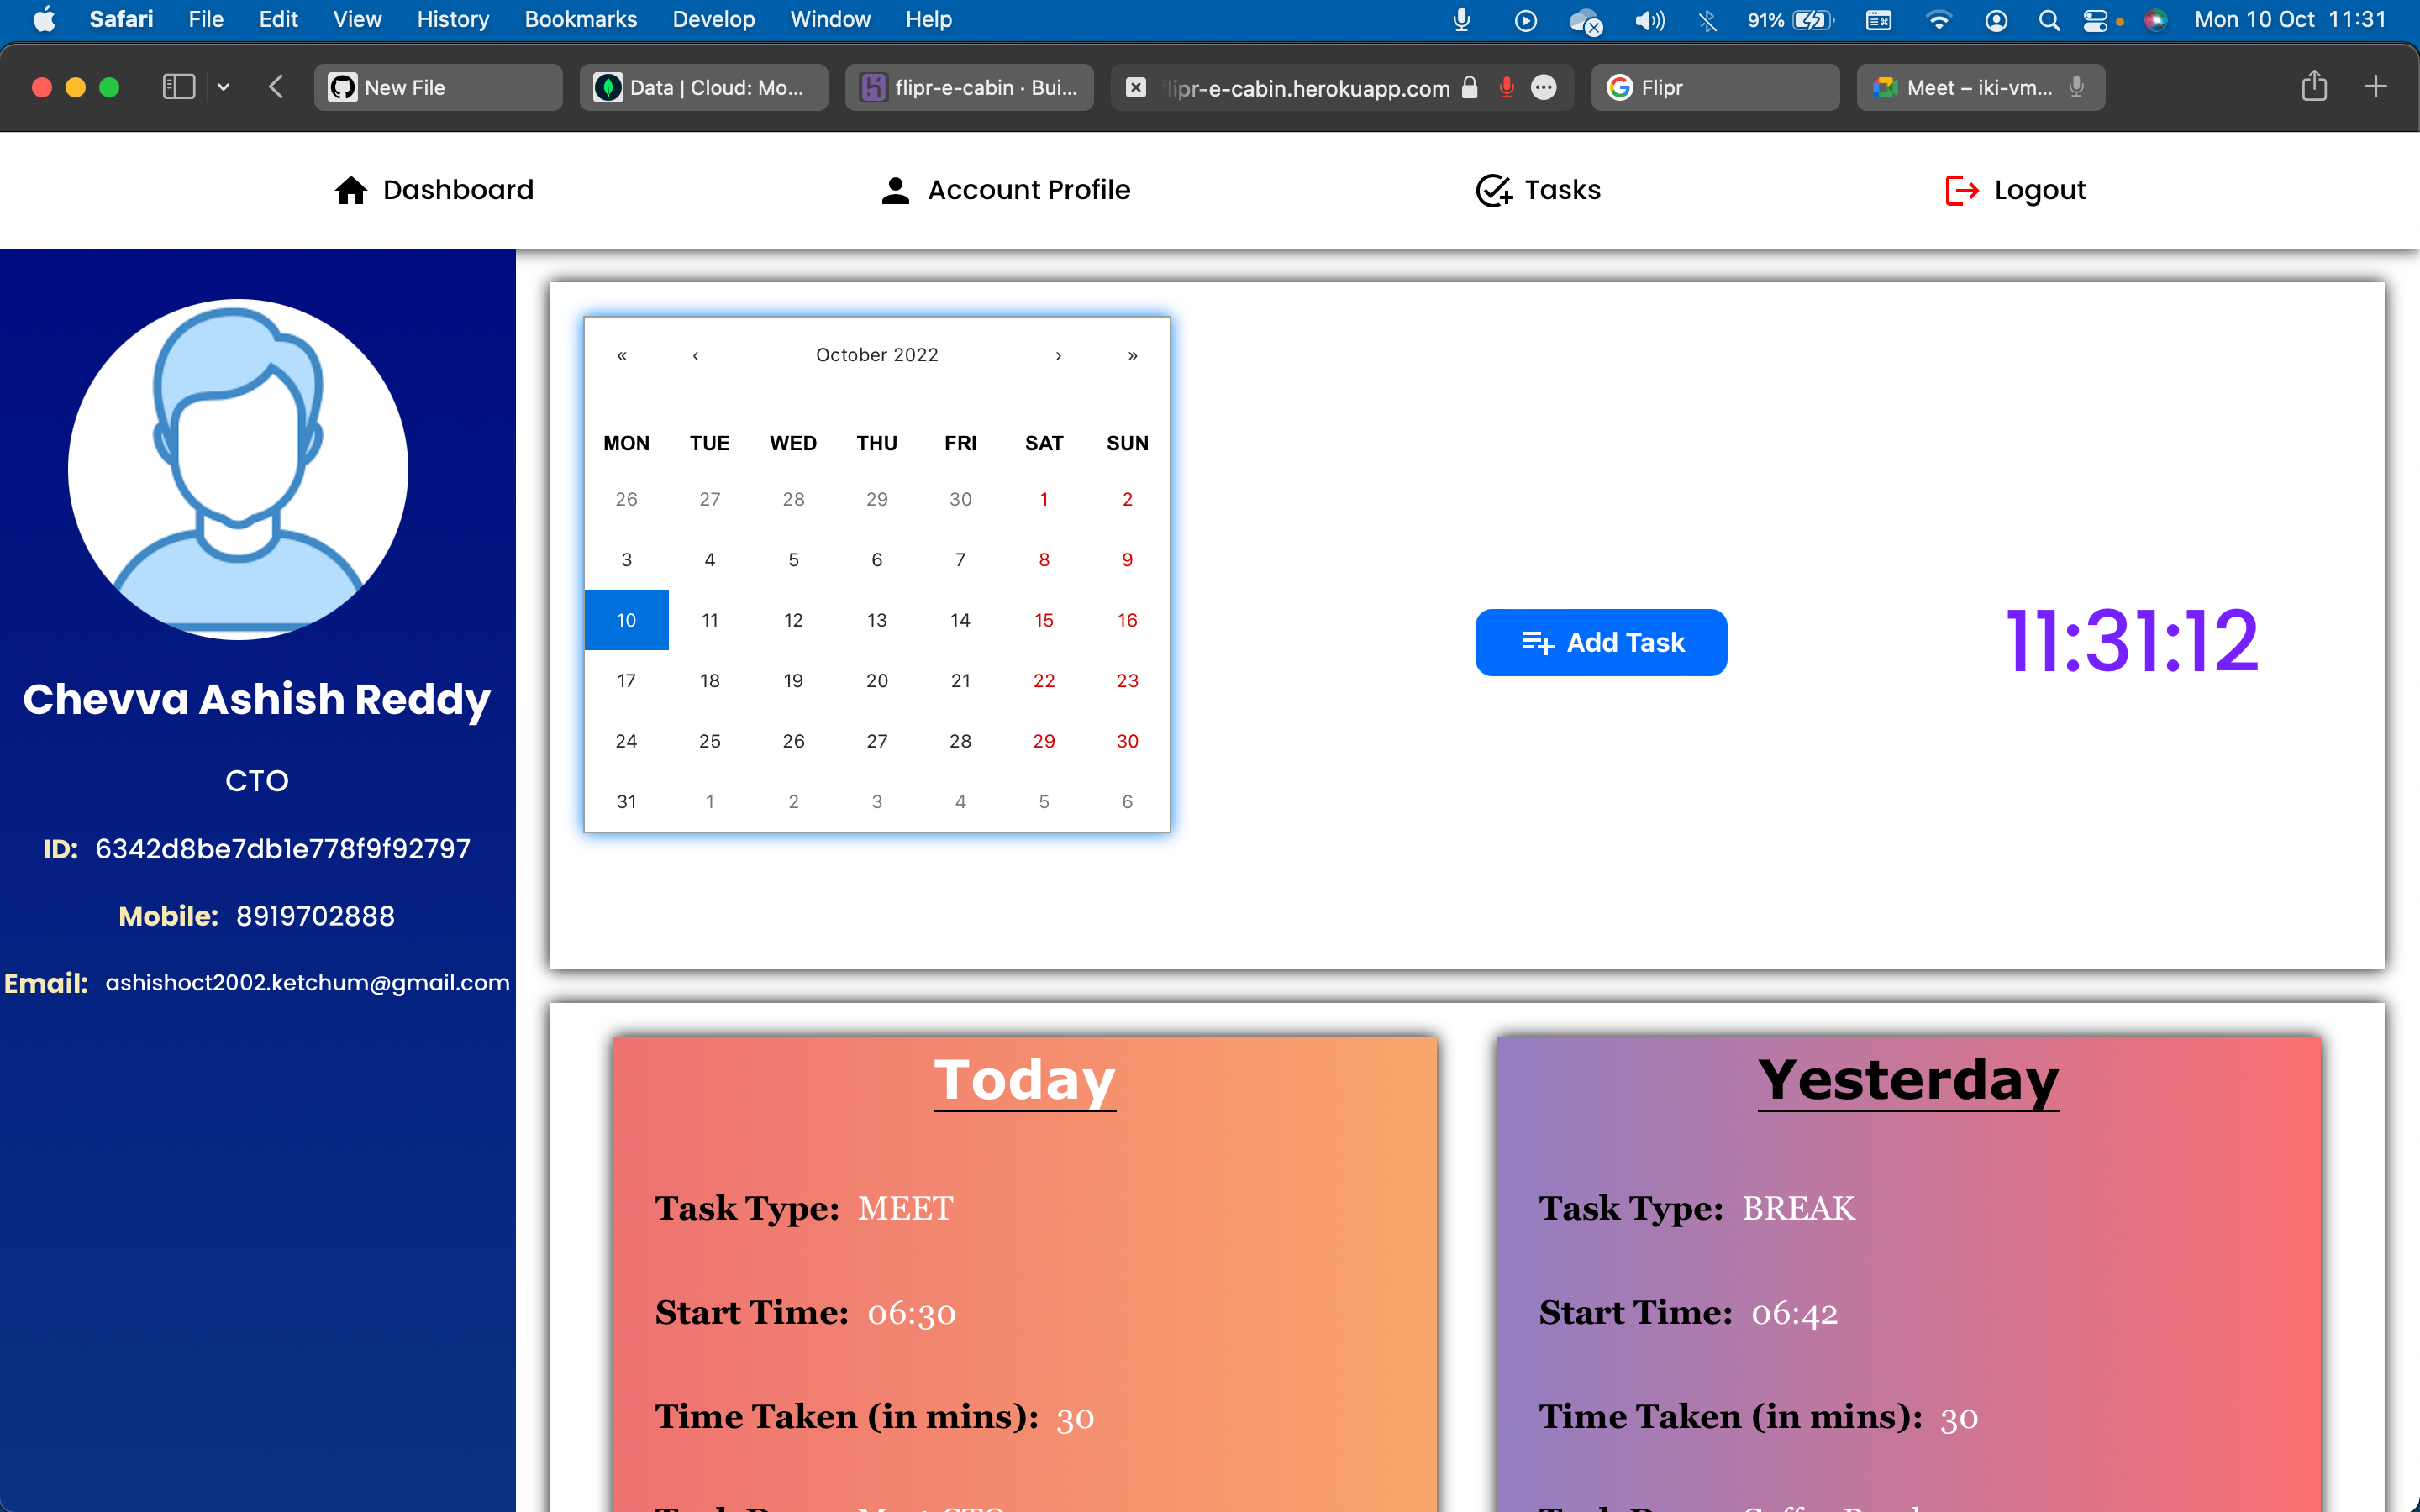The image size is (2420, 1512).
Task: Jump back one year in calendar
Action: point(622,355)
